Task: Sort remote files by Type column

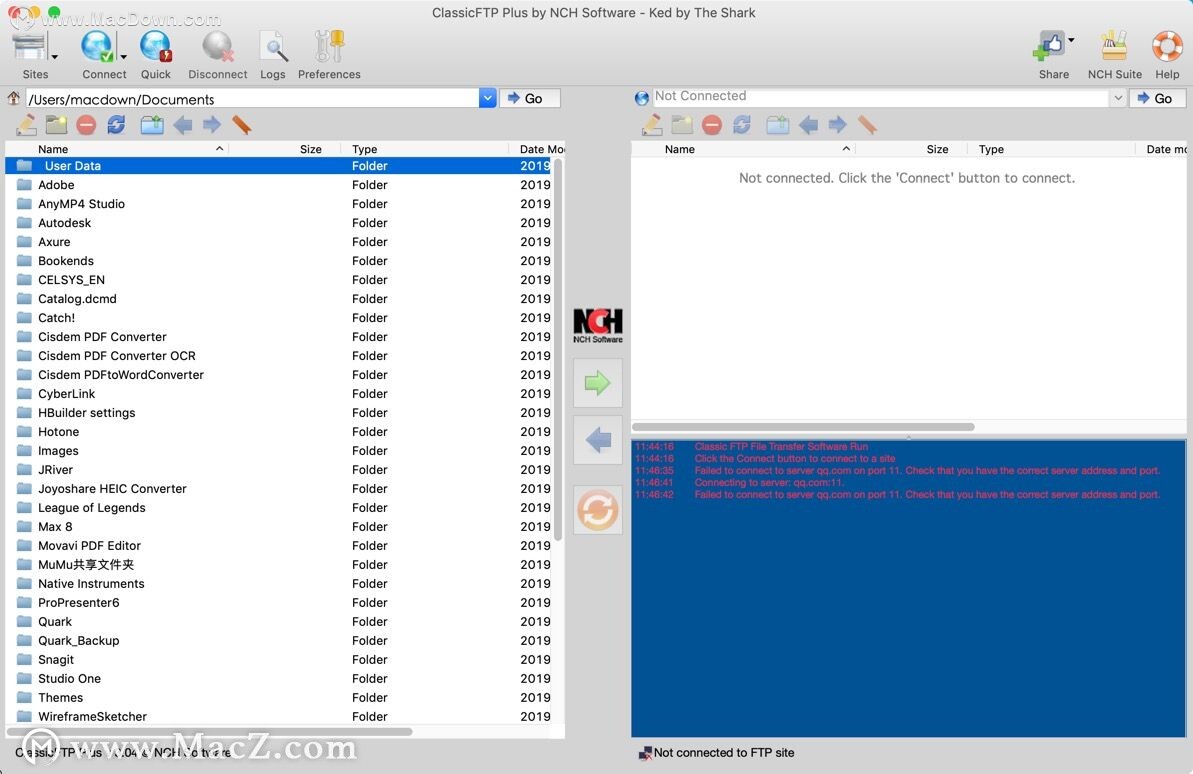Action: point(1051,149)
